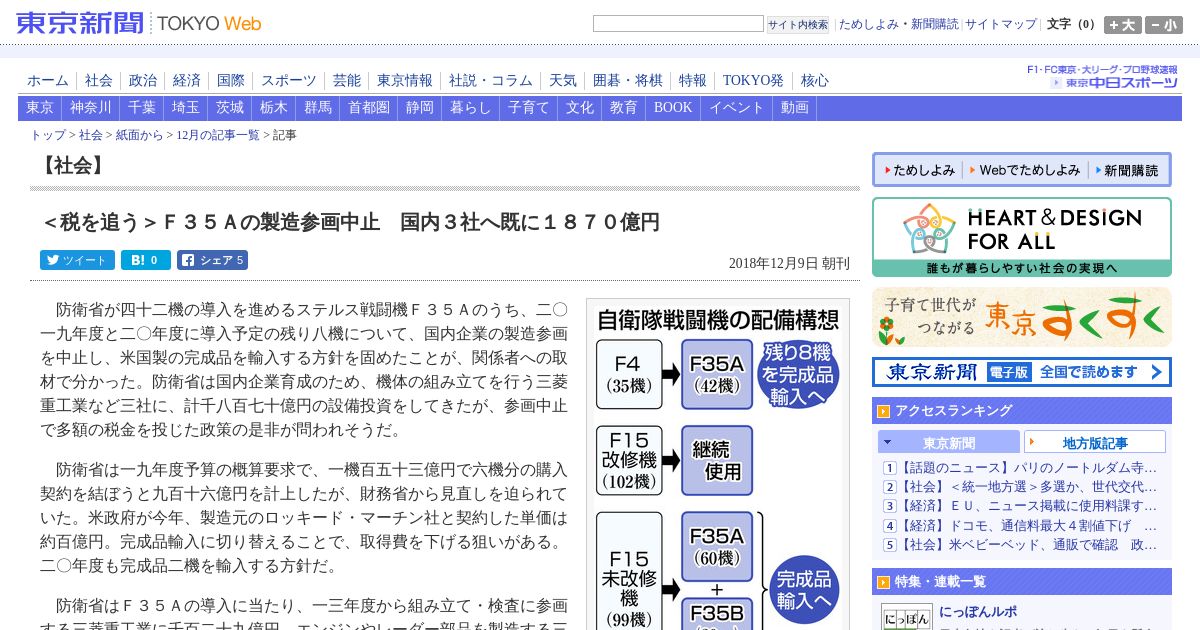Select 静岡 in regional navigation bar

point(420,108)
